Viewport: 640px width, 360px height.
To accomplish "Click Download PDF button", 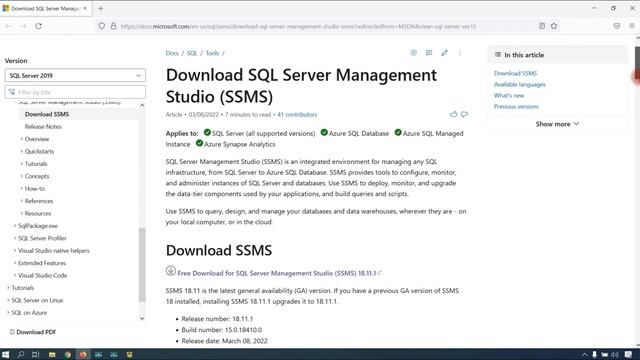I will 33,332.
